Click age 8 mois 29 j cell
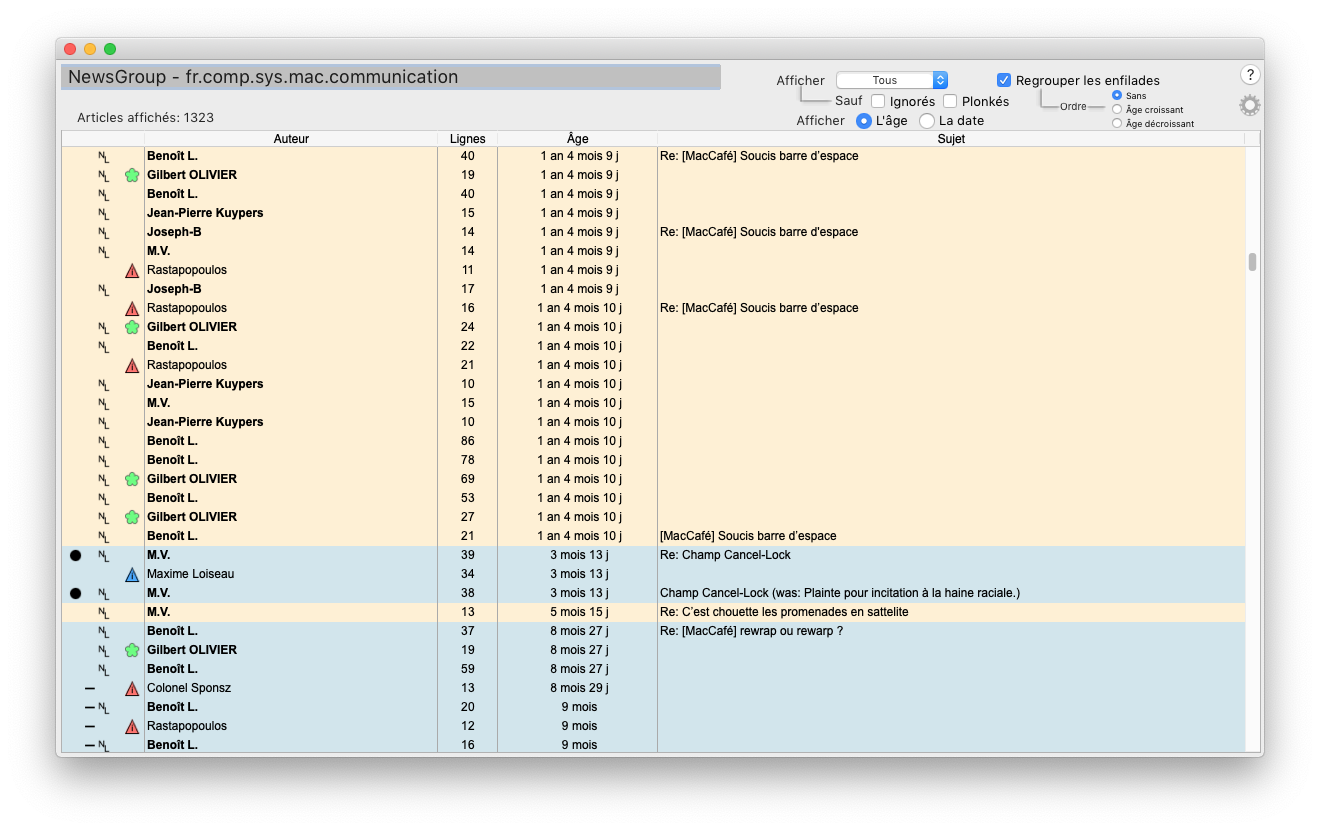This screenshot has height=831, width=1320. pyautogui.click(x=579, y=688)
